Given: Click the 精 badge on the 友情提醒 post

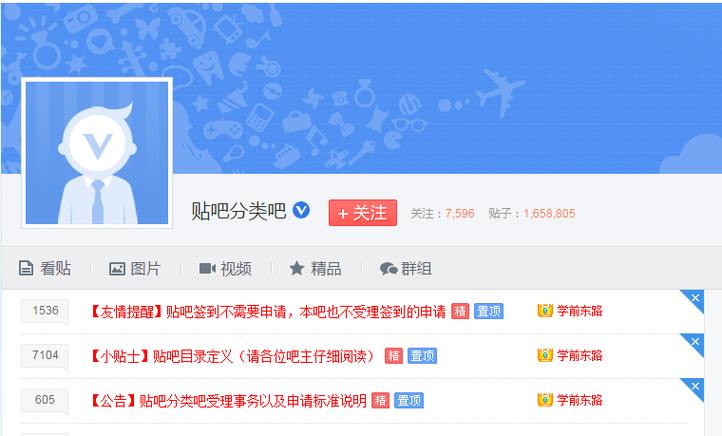Looking at the screenshot, I should point(460,312).
